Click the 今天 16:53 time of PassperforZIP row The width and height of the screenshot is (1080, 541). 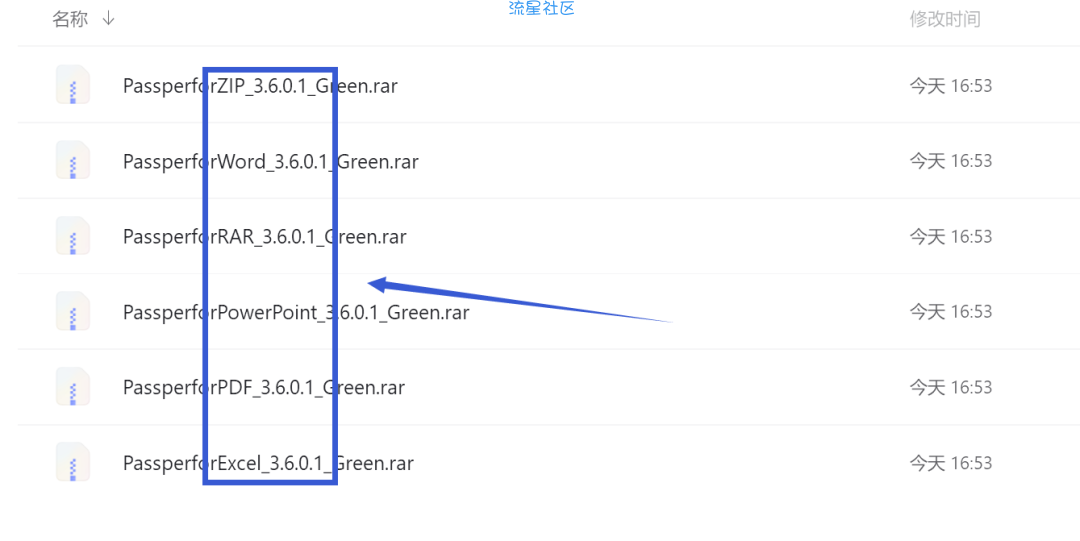click(x=951, y=86)
